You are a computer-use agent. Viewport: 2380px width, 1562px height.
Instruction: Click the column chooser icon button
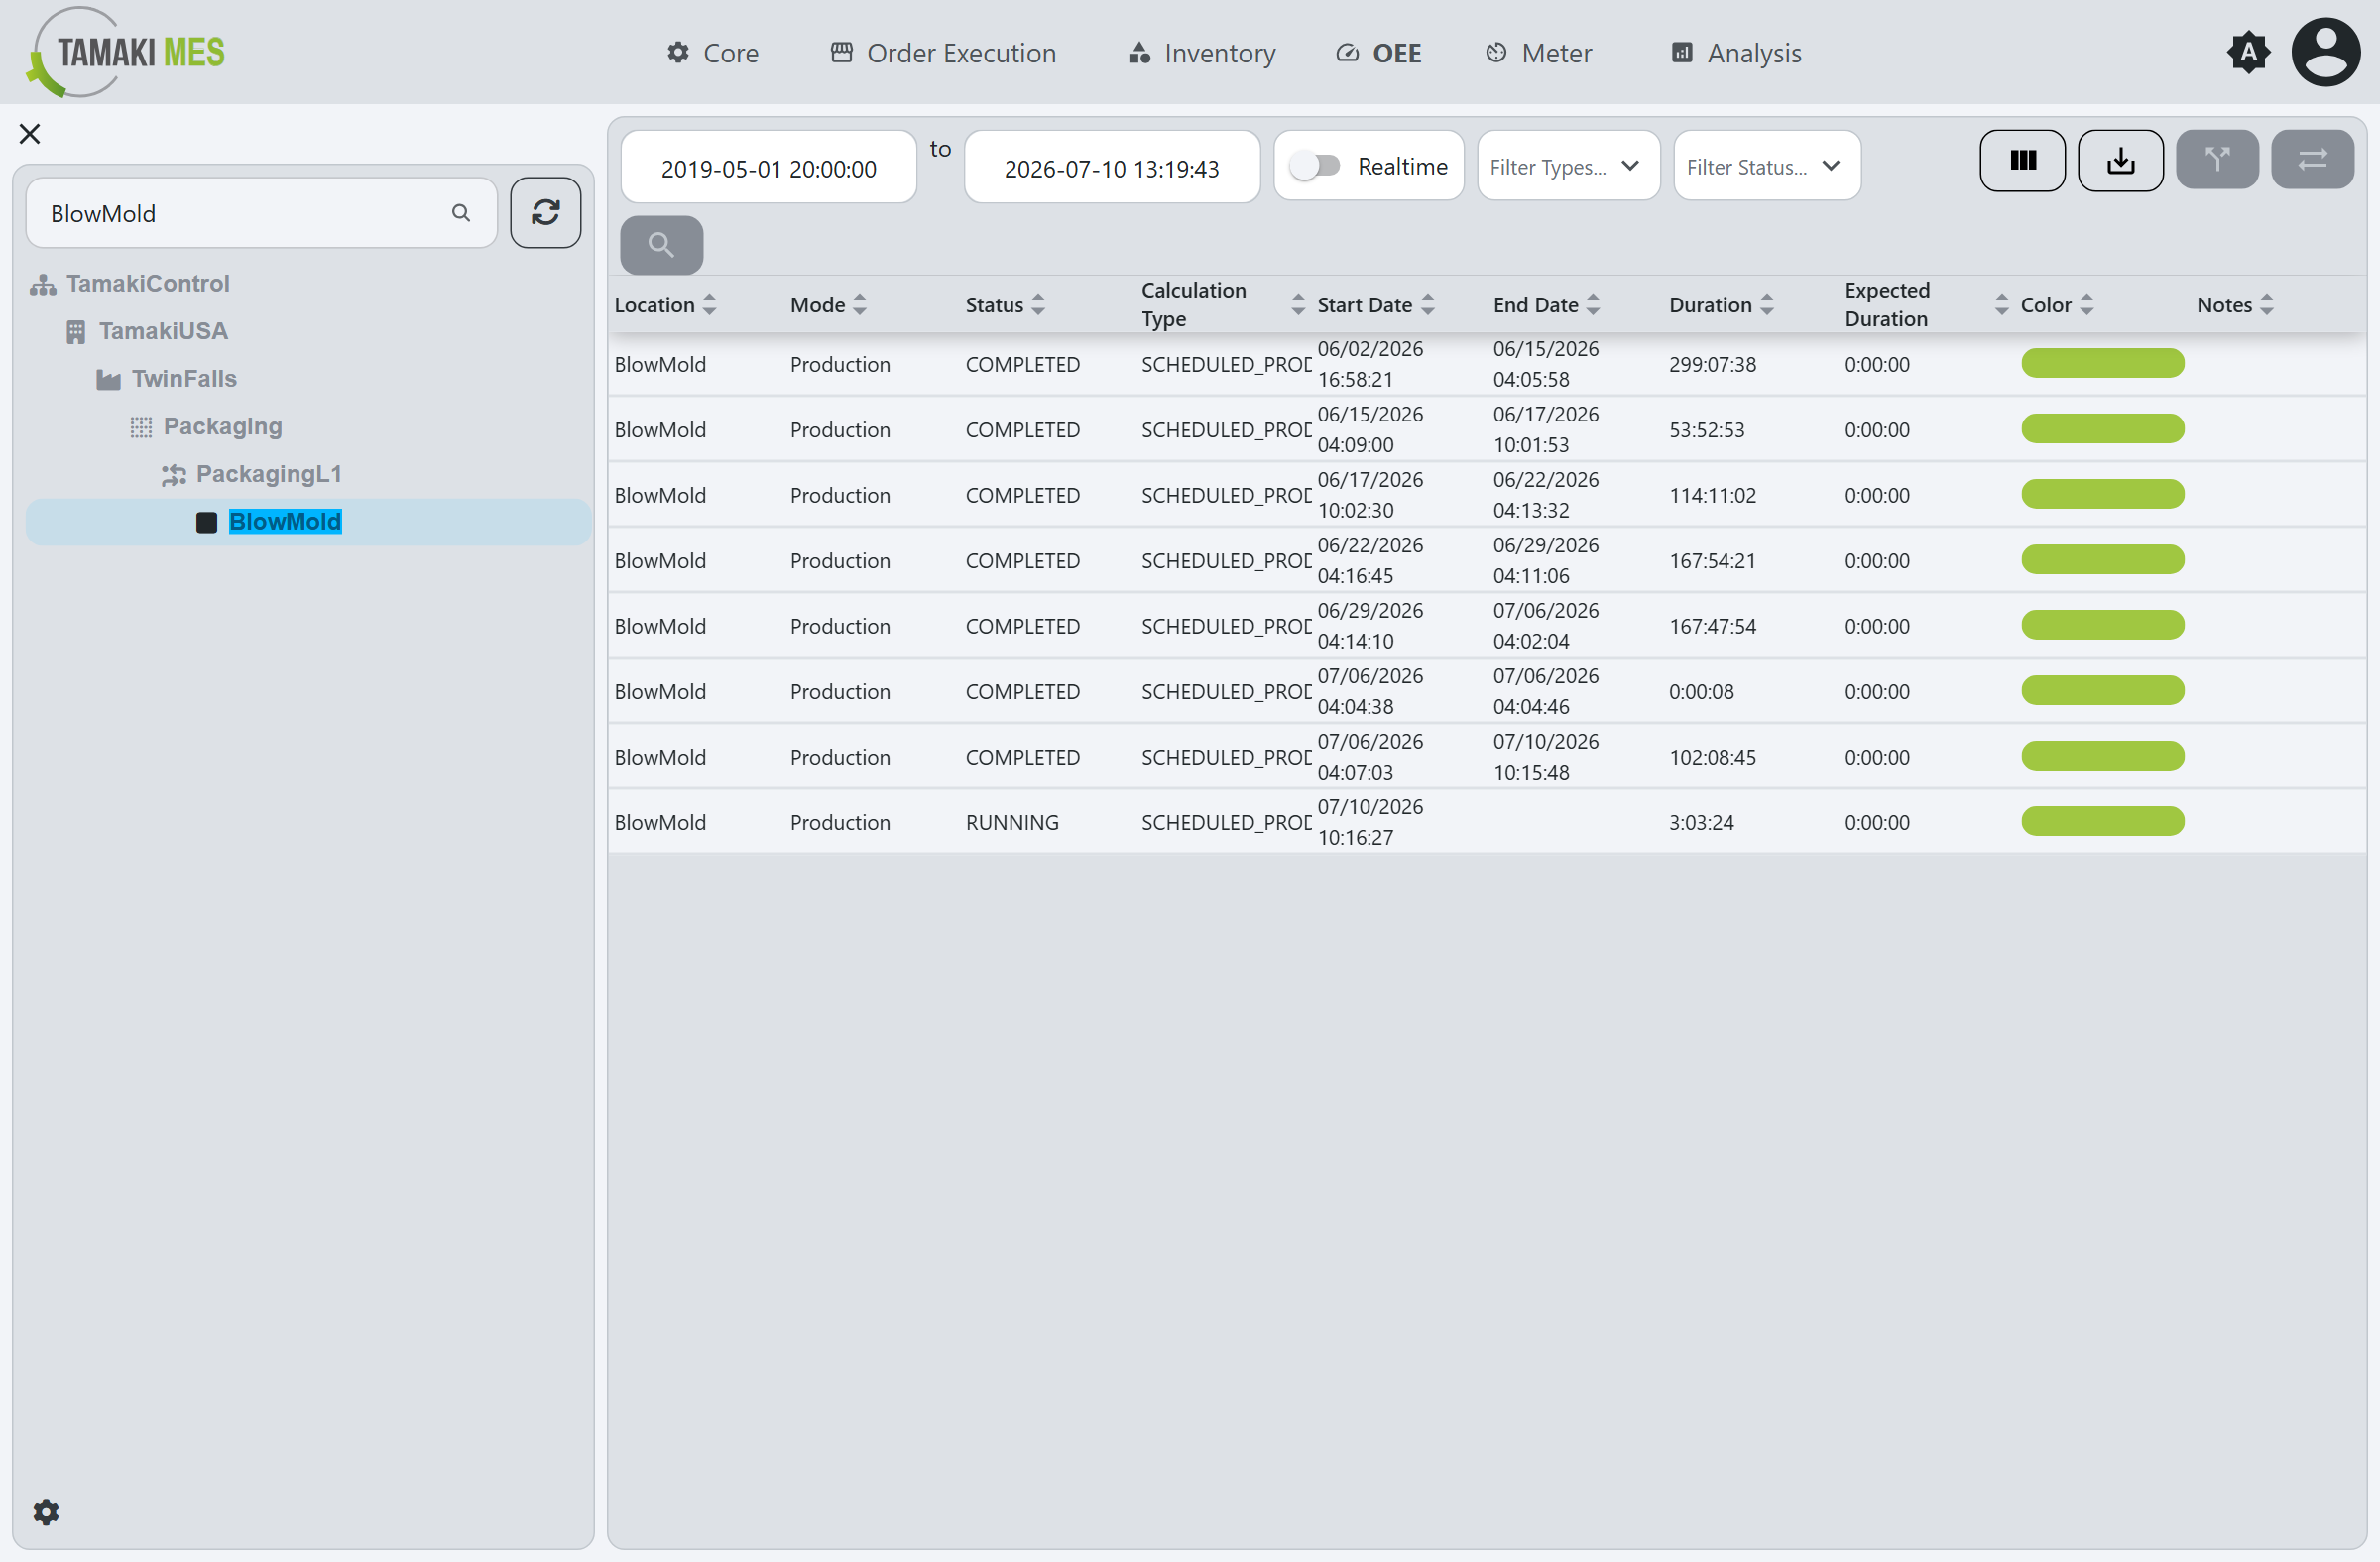click(x=2022, y=160)
